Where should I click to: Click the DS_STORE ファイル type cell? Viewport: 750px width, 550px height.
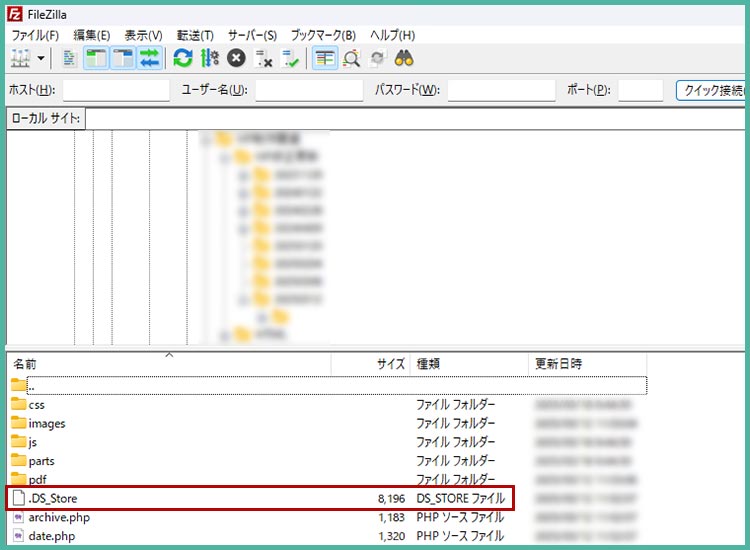tap(461, 498)
